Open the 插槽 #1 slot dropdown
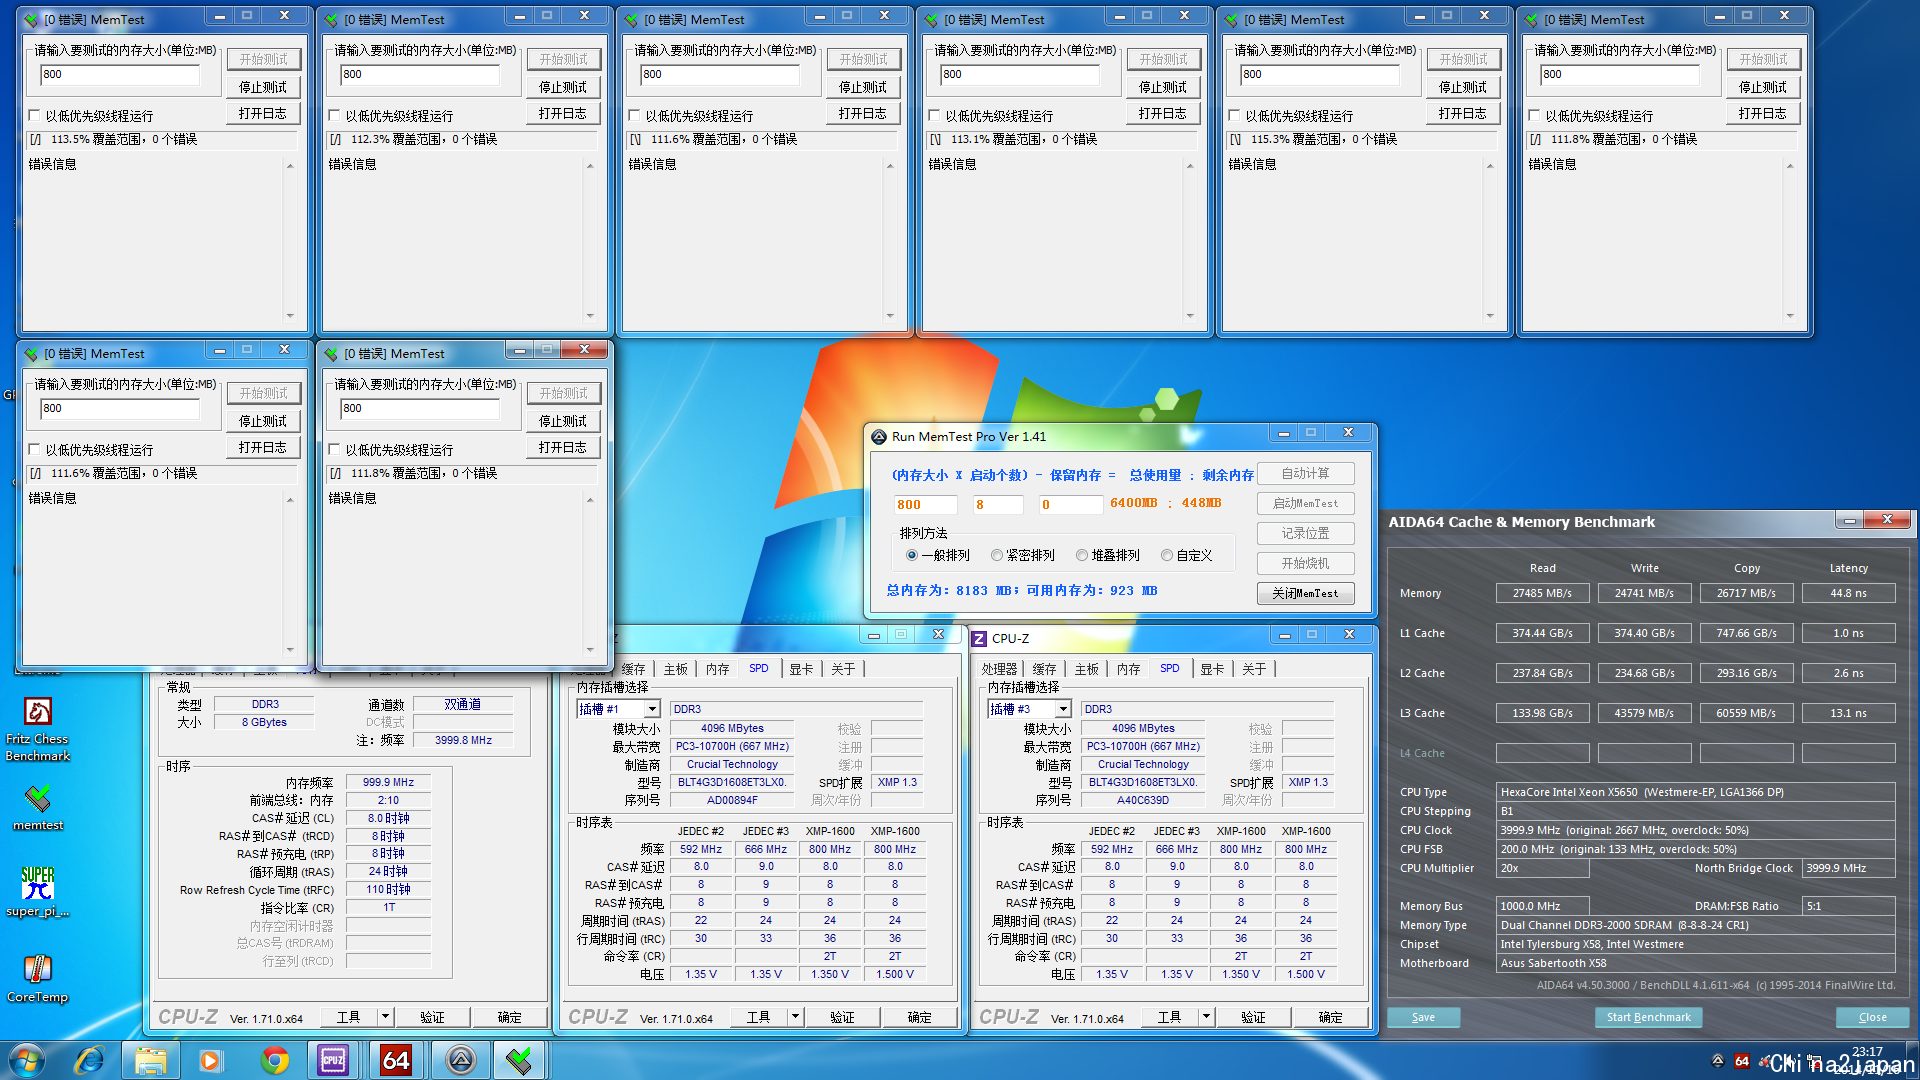1920x1080 pixels. tap(652, 709)
